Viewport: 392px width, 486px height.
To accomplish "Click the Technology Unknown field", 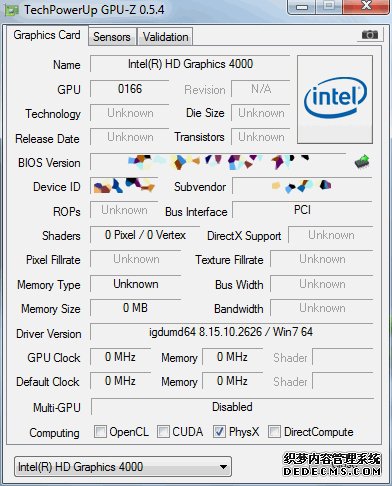I will (130, 113).
